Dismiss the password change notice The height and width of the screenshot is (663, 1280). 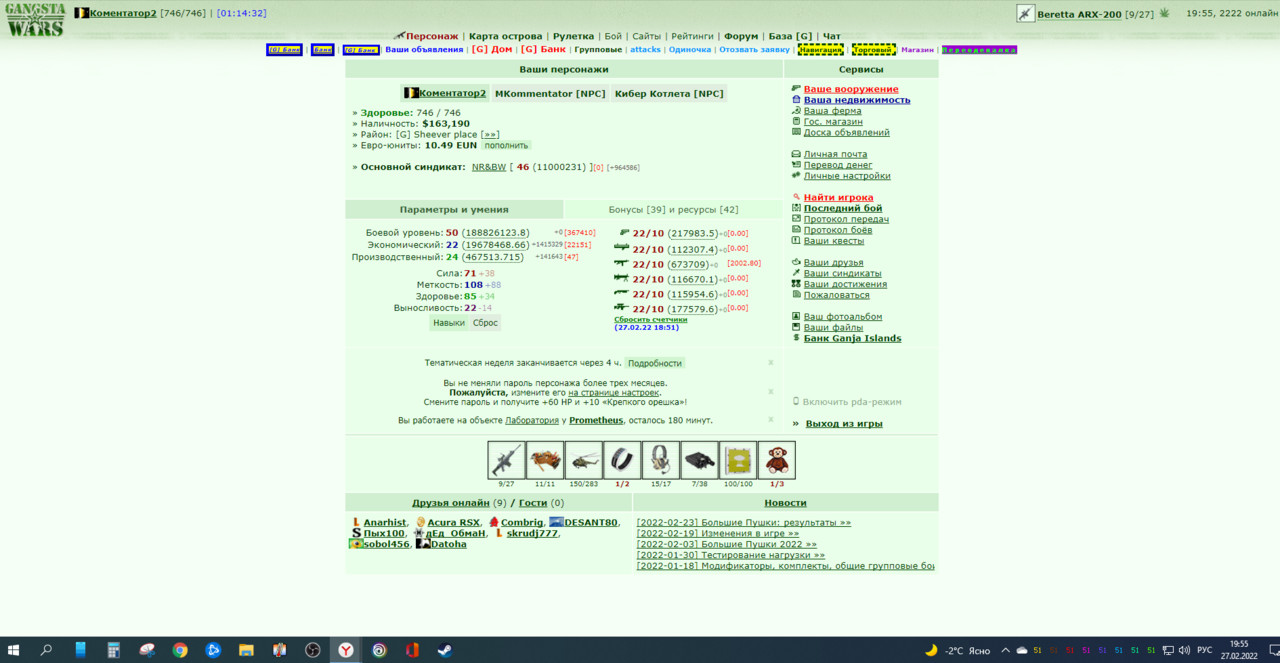[771, 392]
